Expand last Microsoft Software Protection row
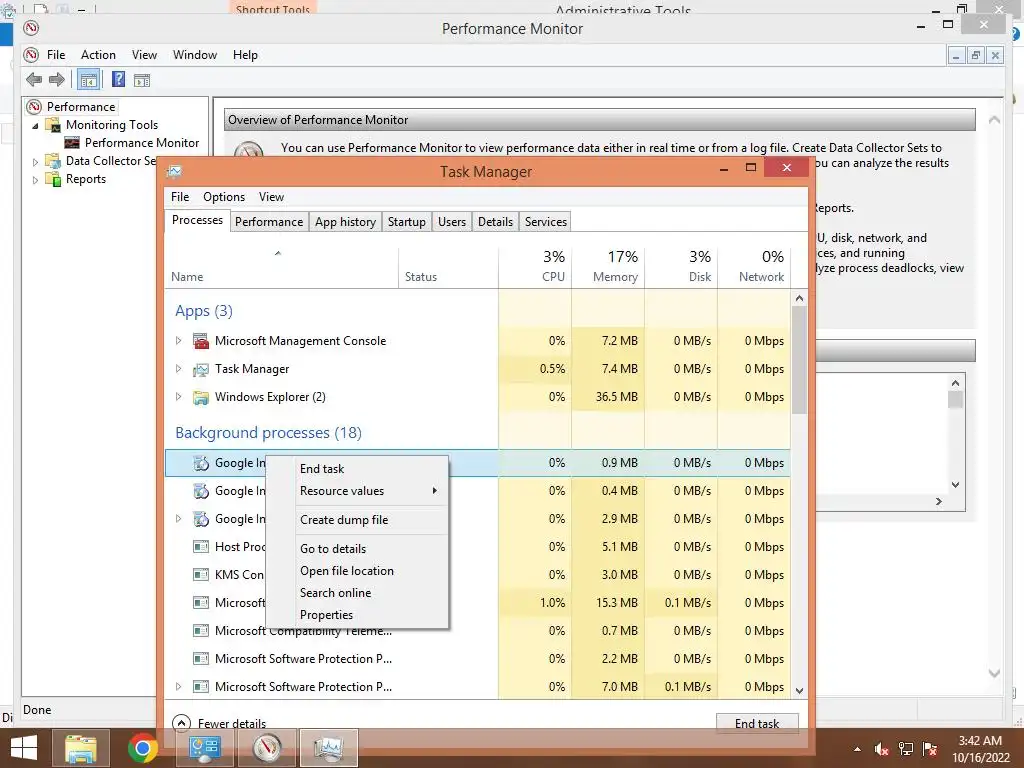 (x=178, y=686)
